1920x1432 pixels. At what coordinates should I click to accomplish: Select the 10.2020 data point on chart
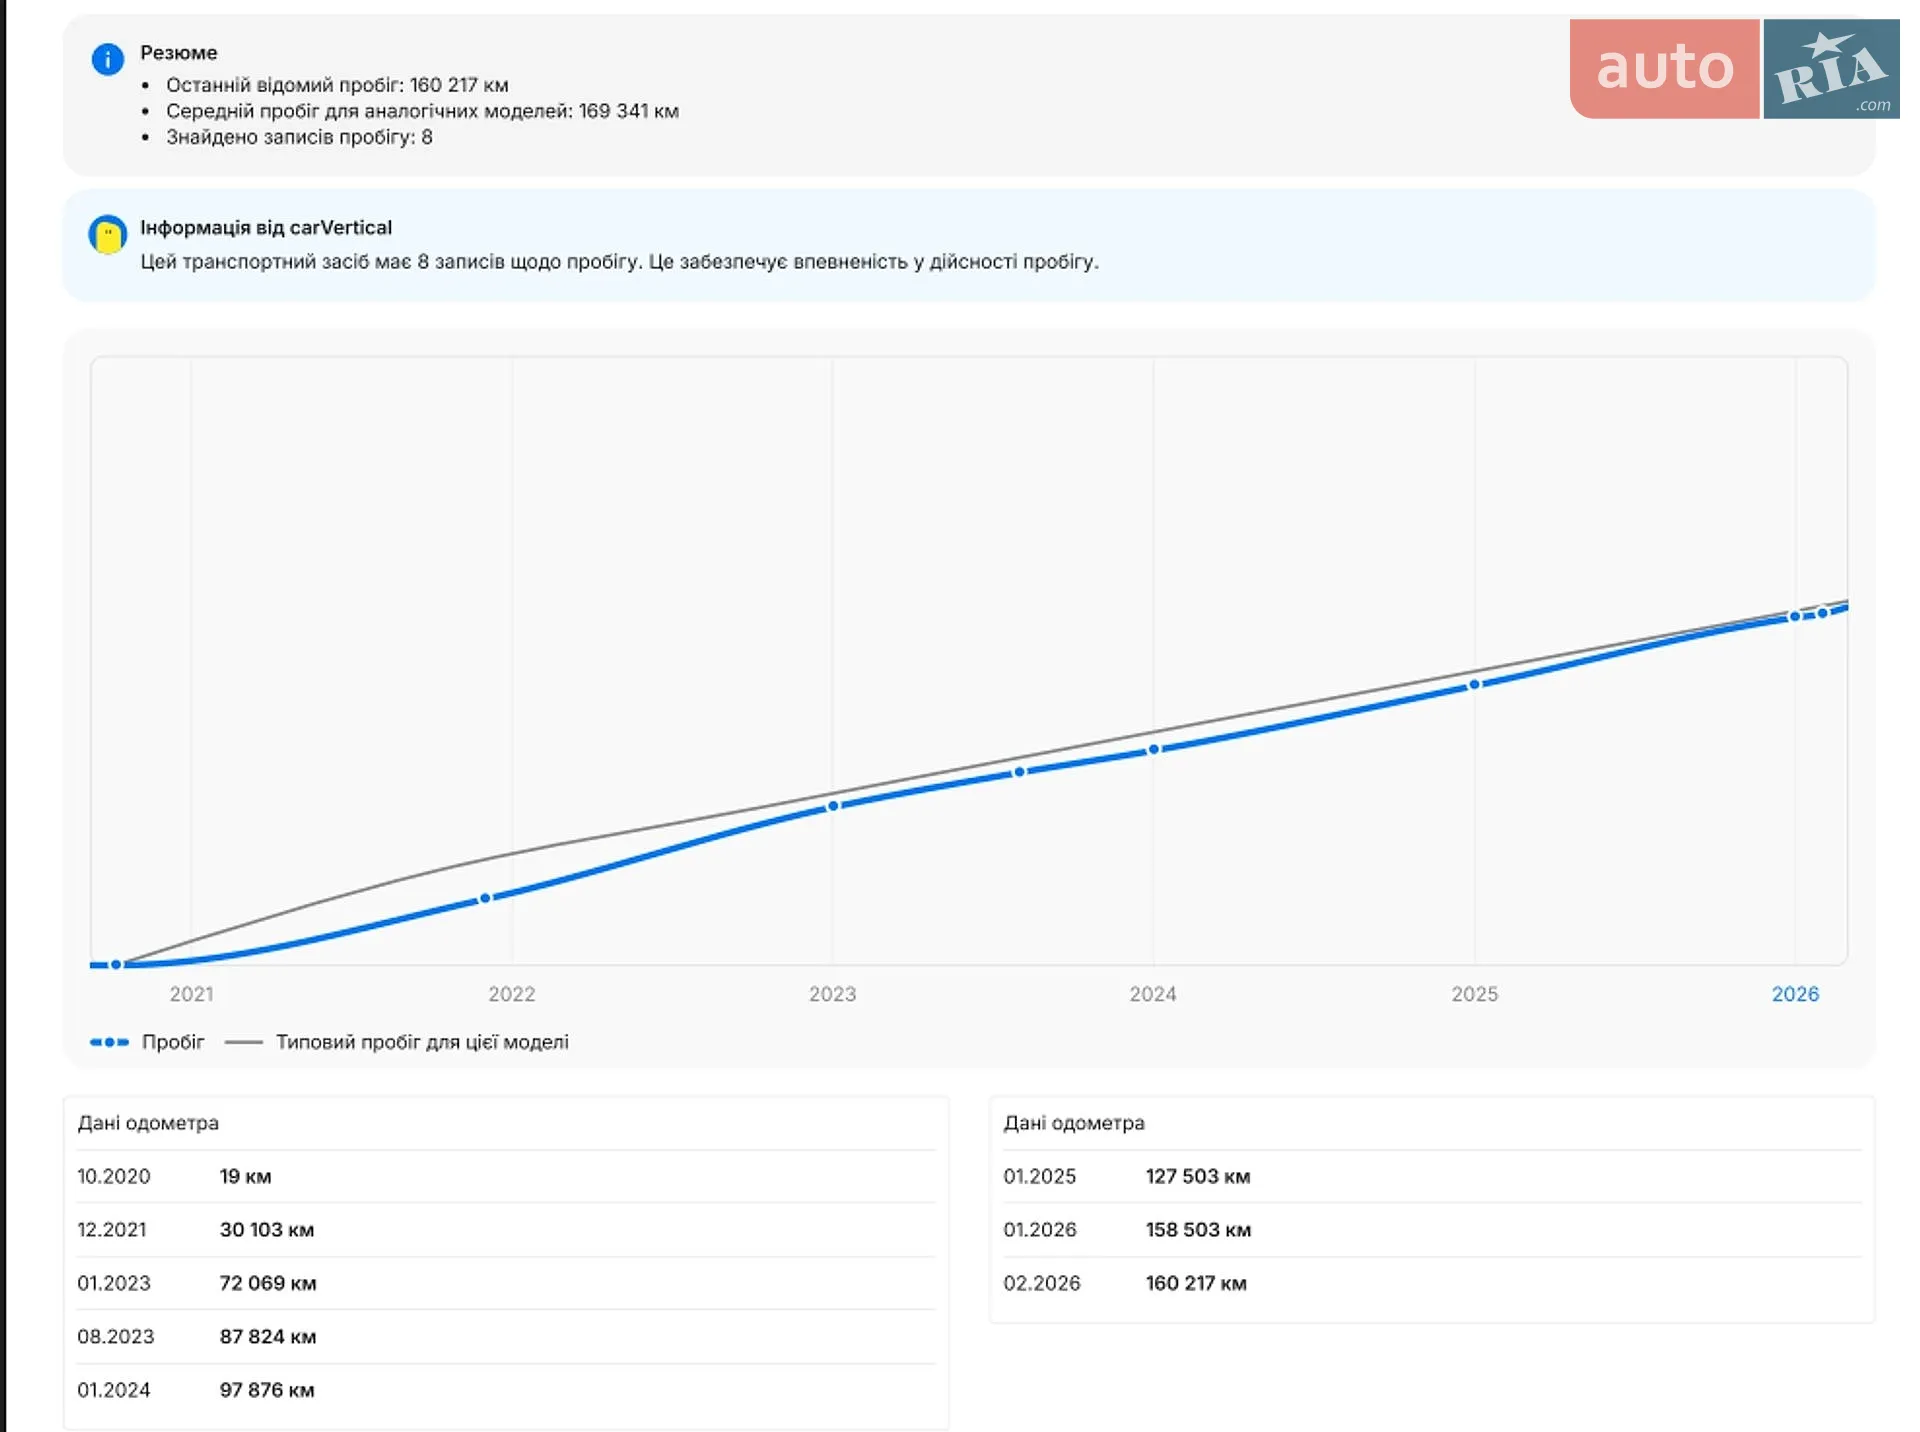pos(116,964)
